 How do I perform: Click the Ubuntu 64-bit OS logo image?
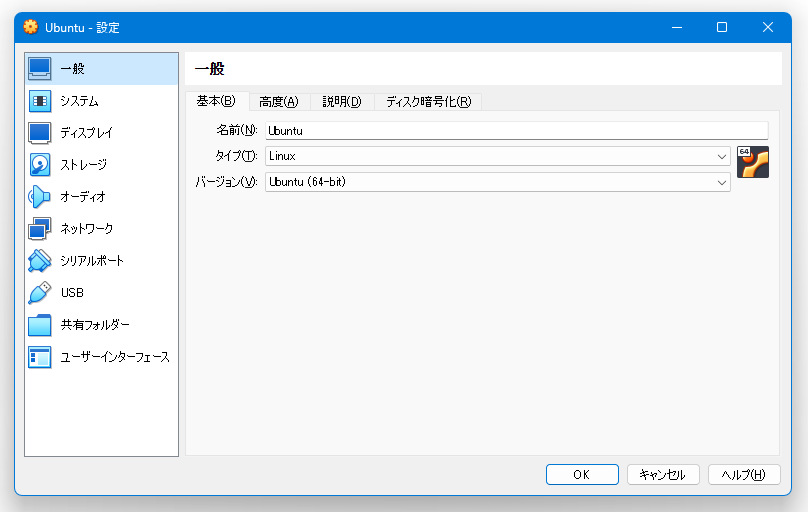753,162
